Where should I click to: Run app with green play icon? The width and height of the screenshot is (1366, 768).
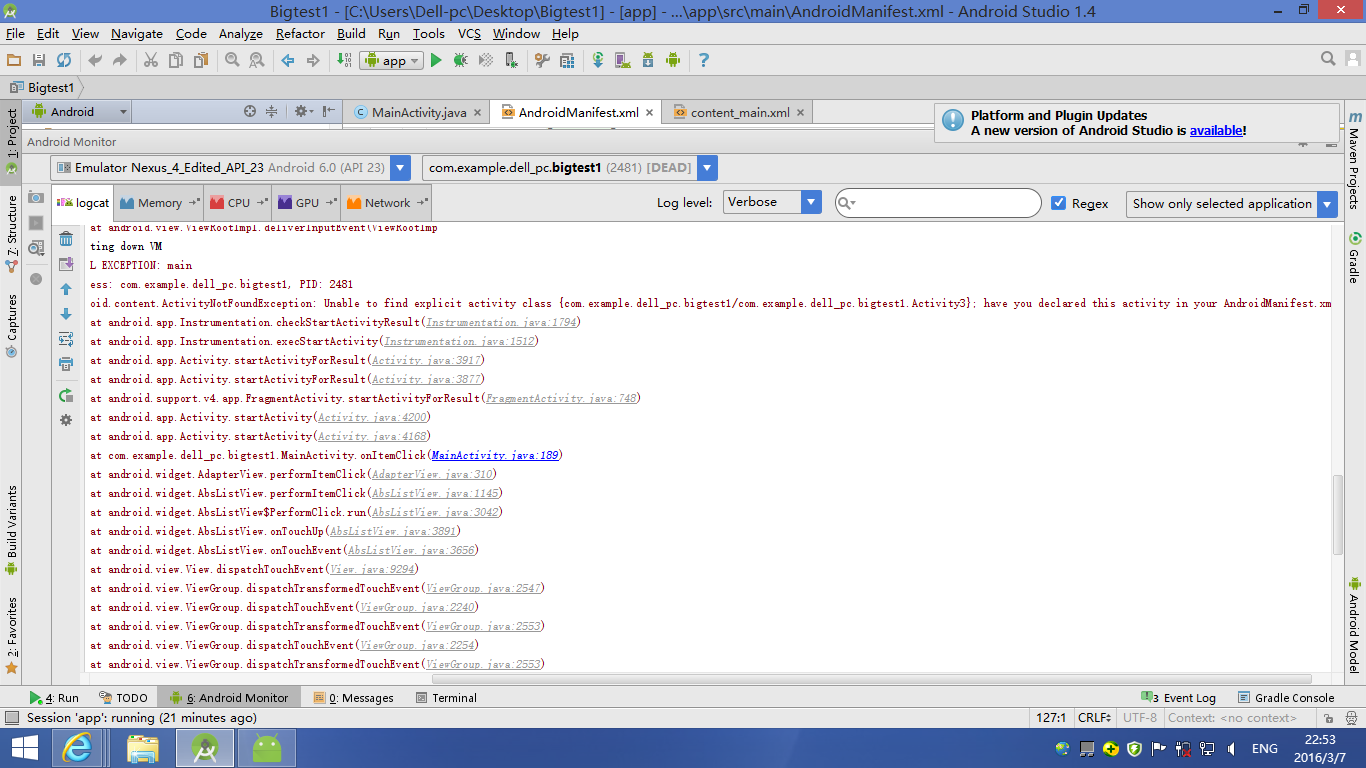point(436,61)
